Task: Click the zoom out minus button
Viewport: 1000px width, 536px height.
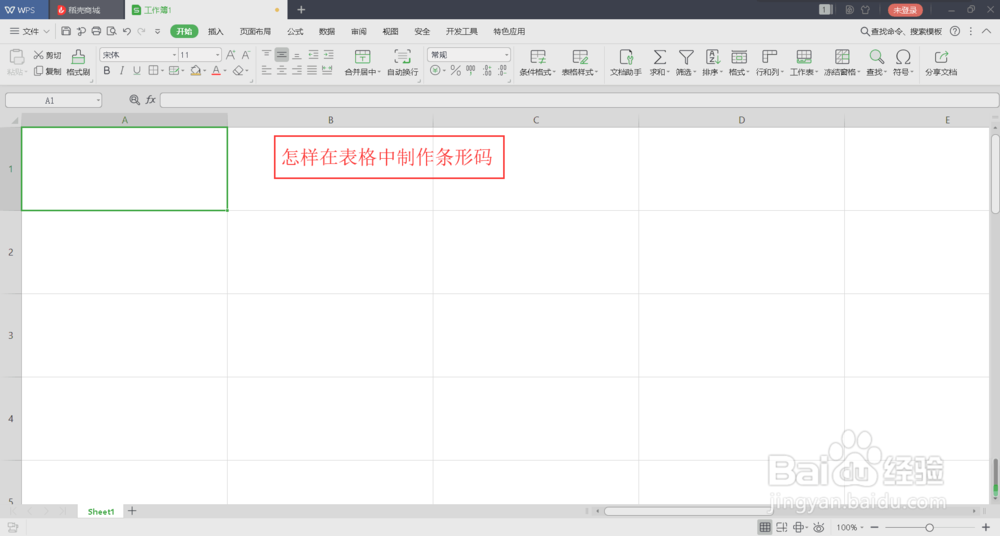Action: click(x=874, y=527)
